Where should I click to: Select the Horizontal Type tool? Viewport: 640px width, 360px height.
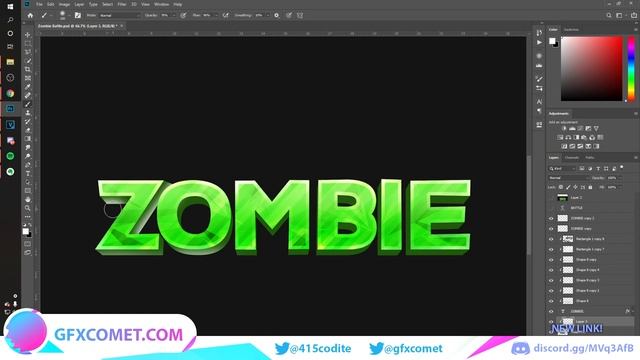coord(28,173)
